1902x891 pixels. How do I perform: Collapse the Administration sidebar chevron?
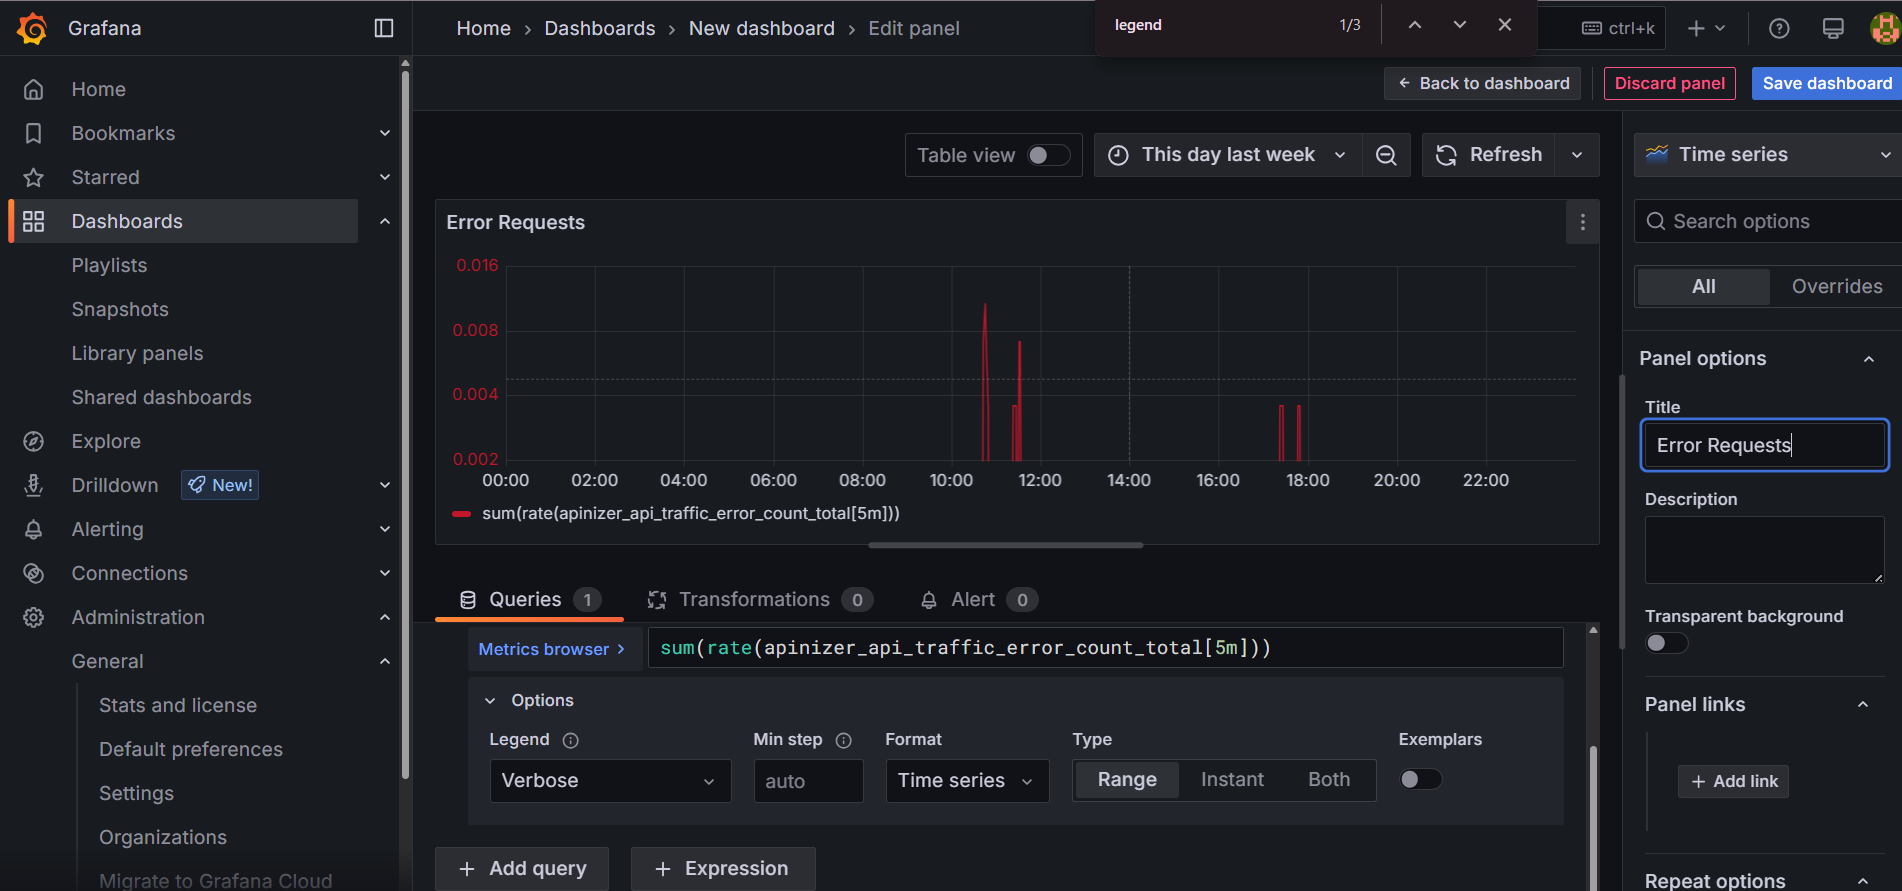385,617
